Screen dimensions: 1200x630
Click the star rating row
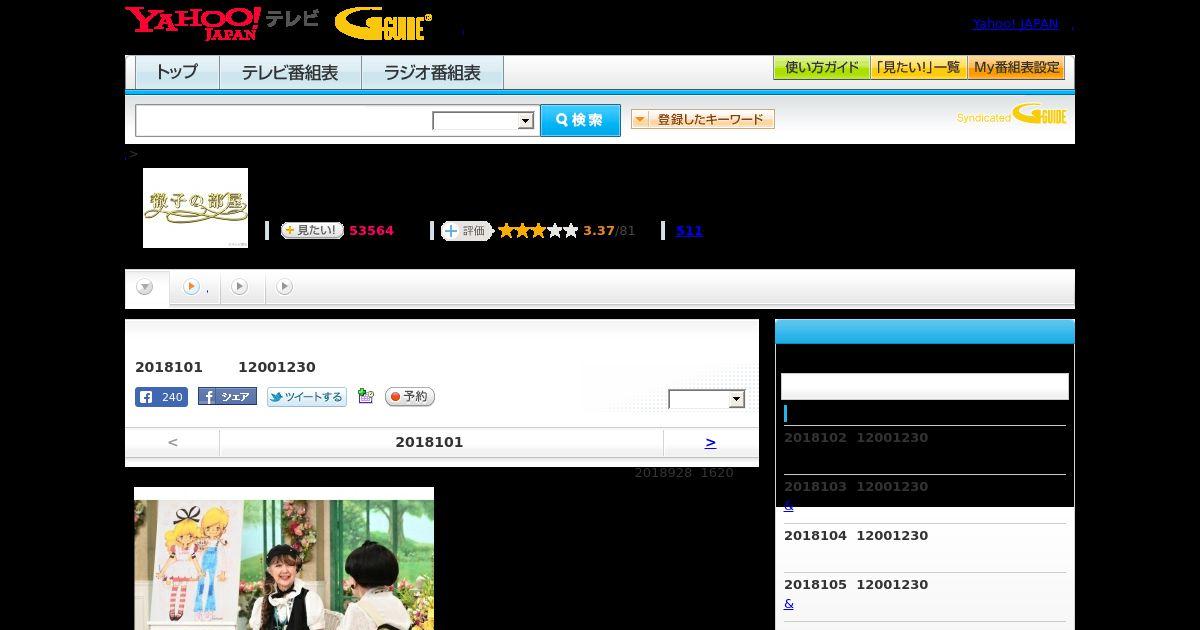tap(538, 231)
